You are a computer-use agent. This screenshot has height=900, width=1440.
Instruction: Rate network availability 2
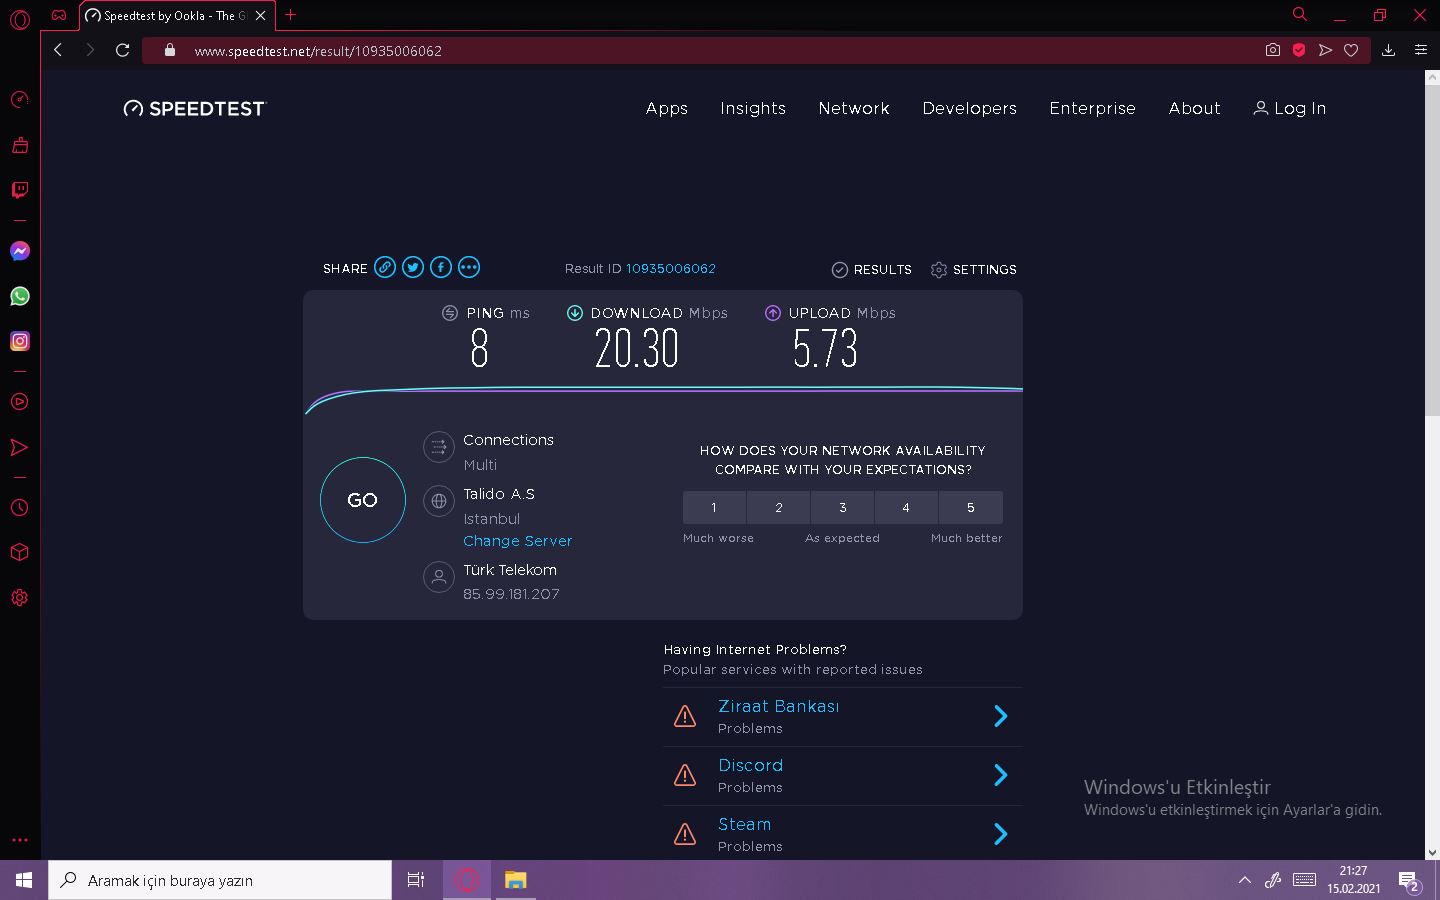click(x=778, y=507)
